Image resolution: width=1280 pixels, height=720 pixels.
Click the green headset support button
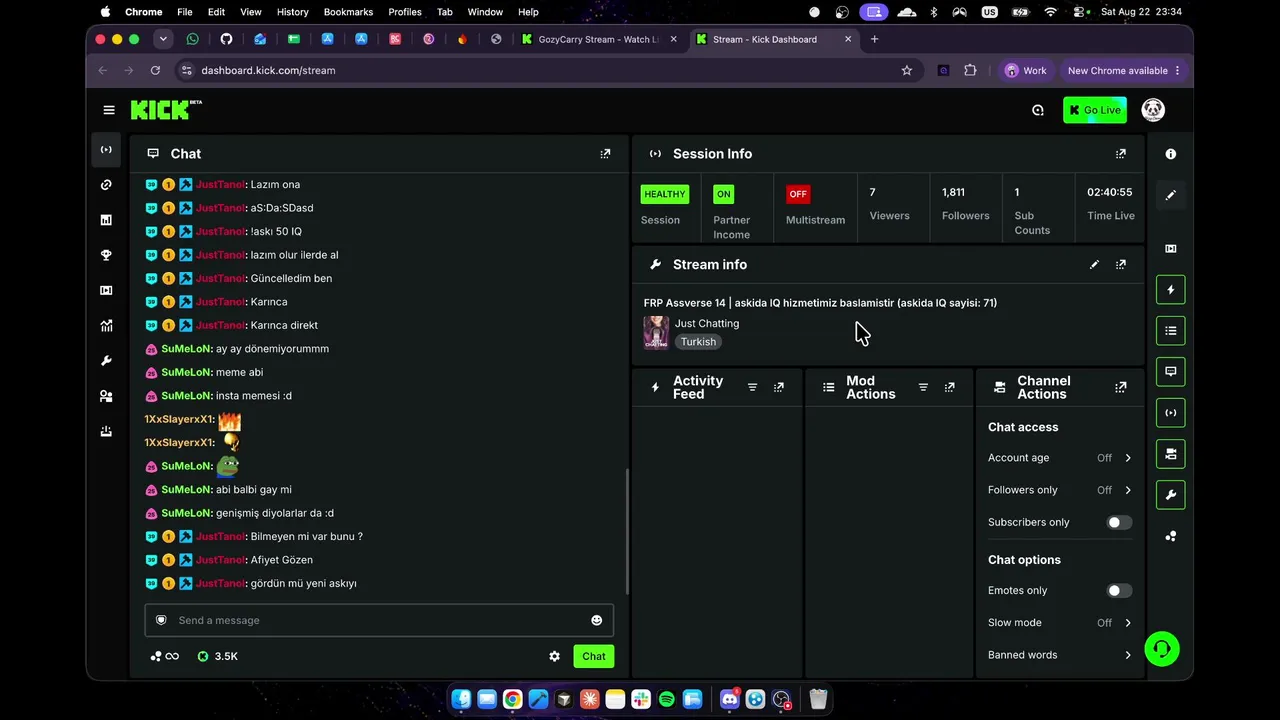[1162, 649]
